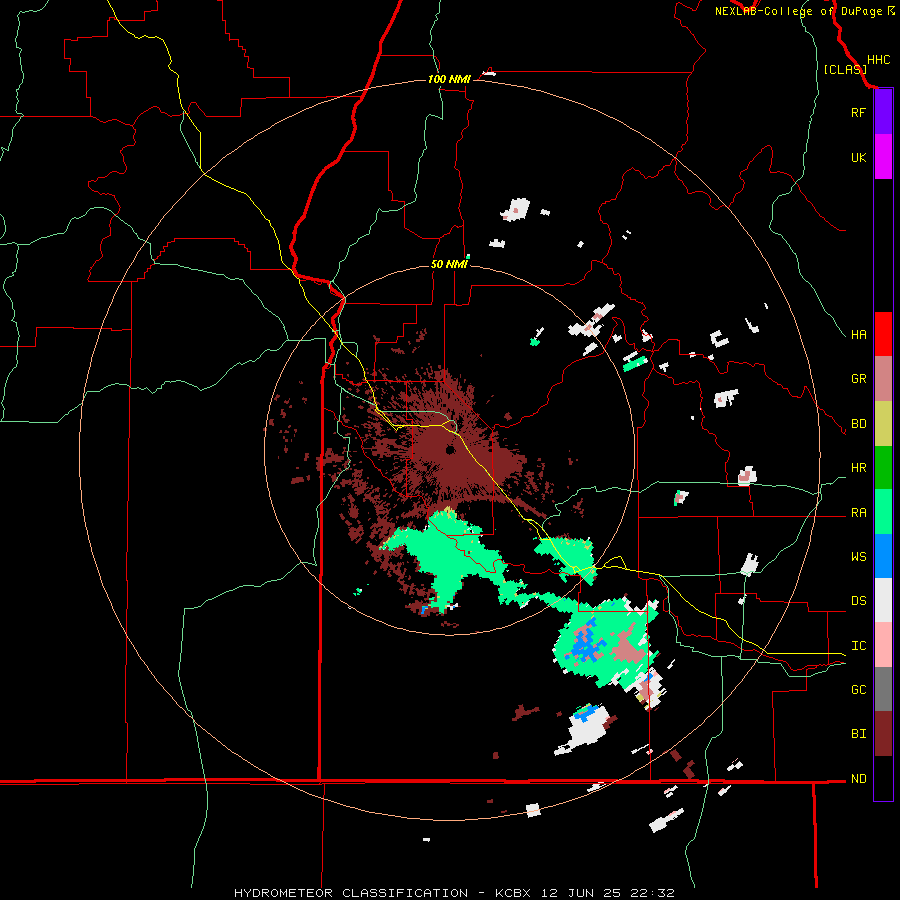Click the 'DS' legend label

click(859, 602)
